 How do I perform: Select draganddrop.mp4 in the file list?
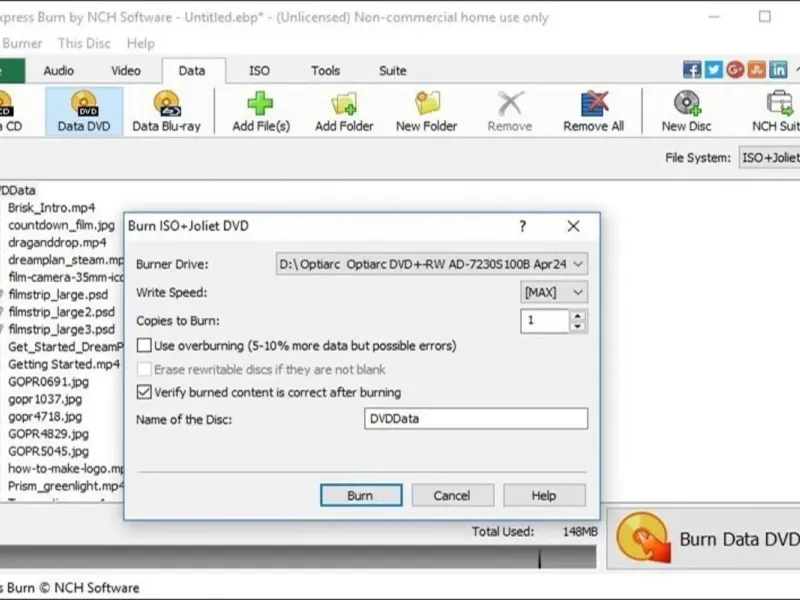coord(57,242)
